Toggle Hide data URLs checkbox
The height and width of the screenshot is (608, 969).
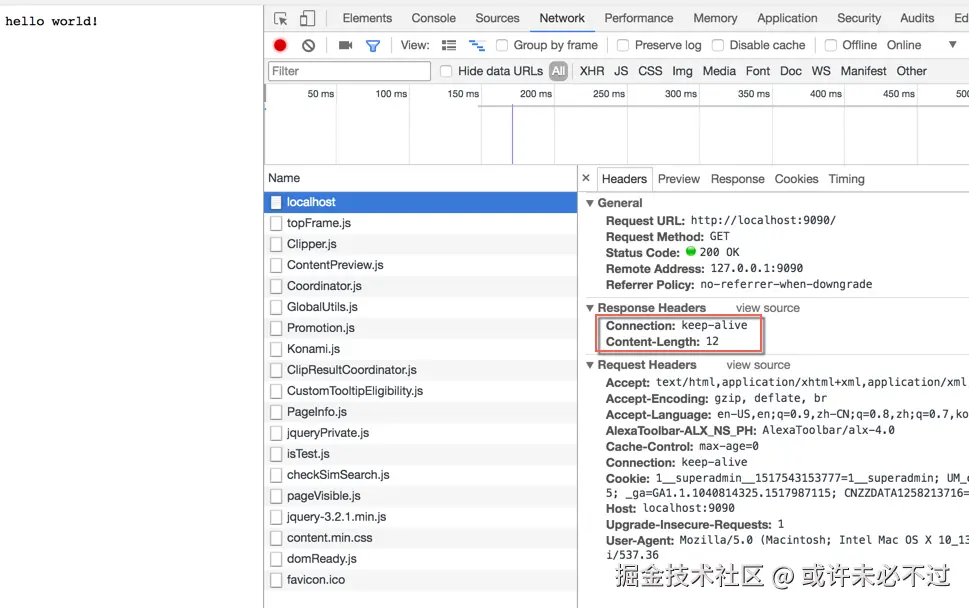coord(446,71)
